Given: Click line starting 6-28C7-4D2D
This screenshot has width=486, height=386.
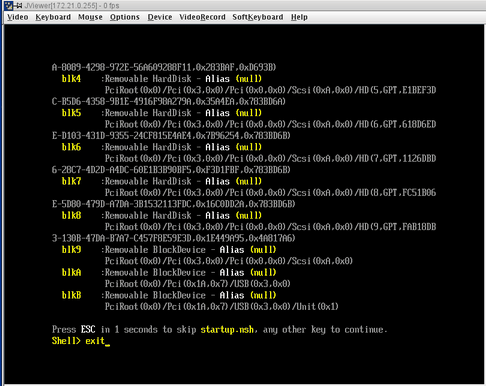Looking at the screenshot, I should point(171,170).
